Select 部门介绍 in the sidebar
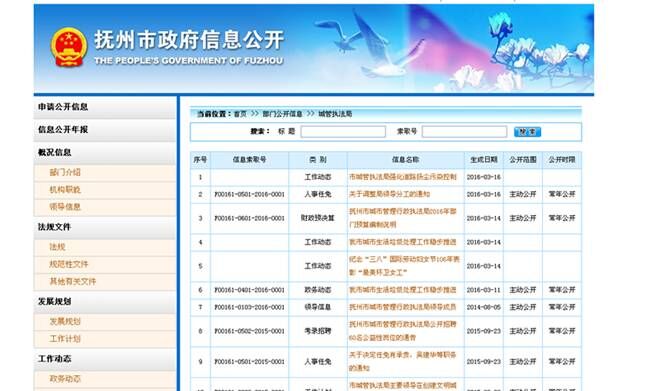Image resolution: width=660 pixels, height=391 pixels. (65, 172)
